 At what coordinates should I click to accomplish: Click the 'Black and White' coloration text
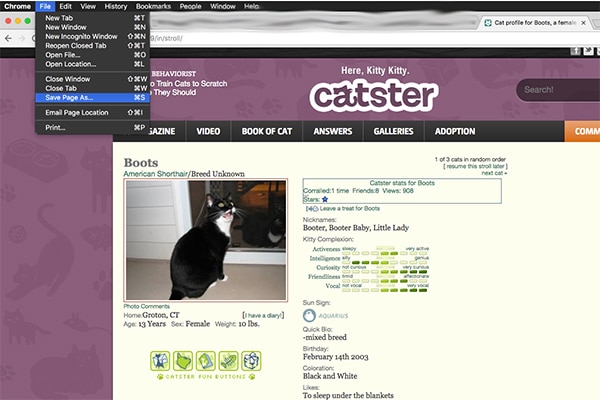pos(330,376)
